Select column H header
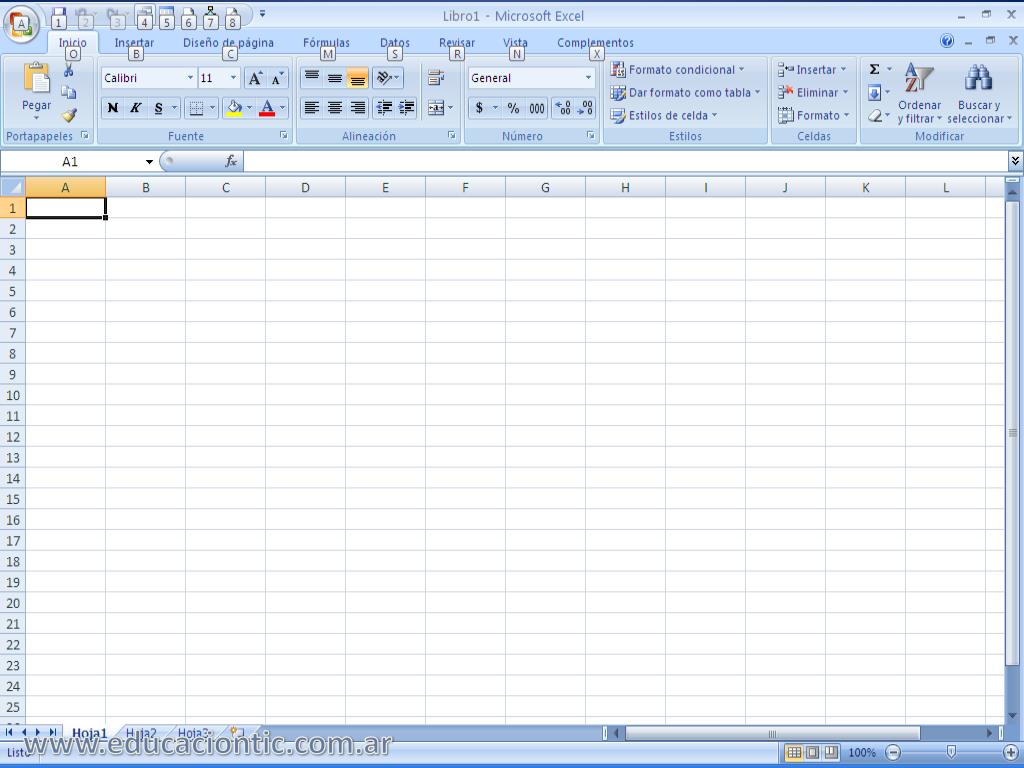Viewport: 1024px width, 768px height. tap(625, 187)
